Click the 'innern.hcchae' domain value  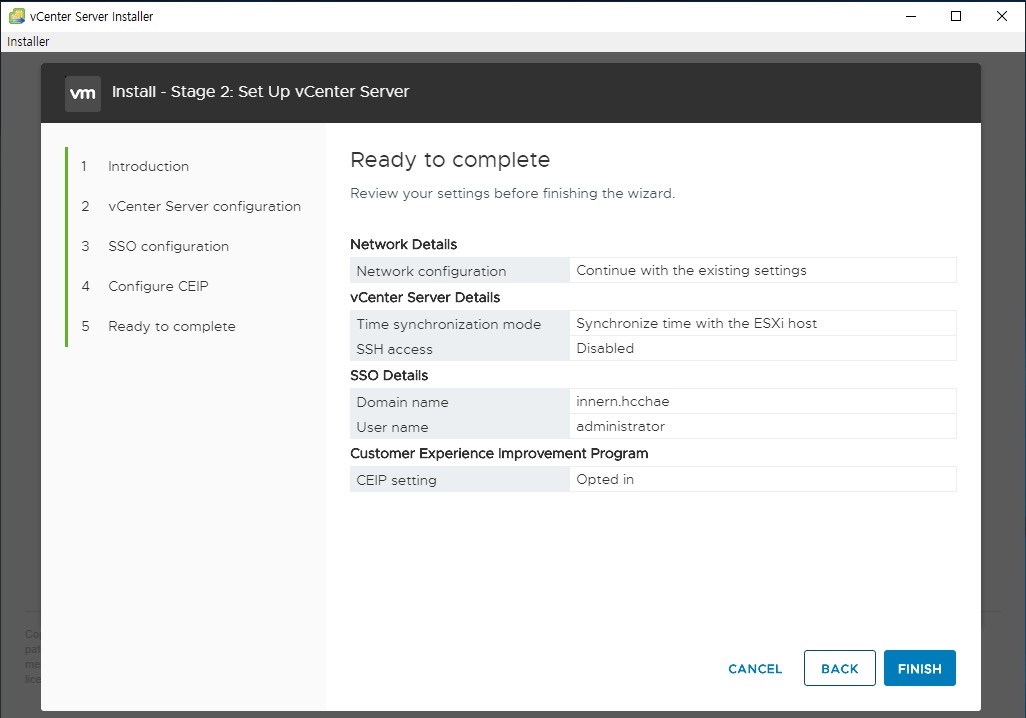coord(622,401)
